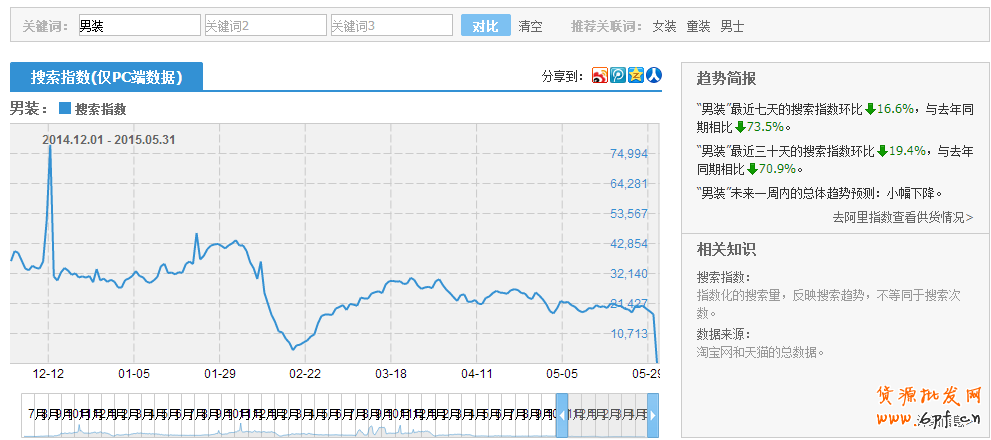Screen dimensions: 991x440
Task: Select recommended keyword 男士
Action: 732,26
